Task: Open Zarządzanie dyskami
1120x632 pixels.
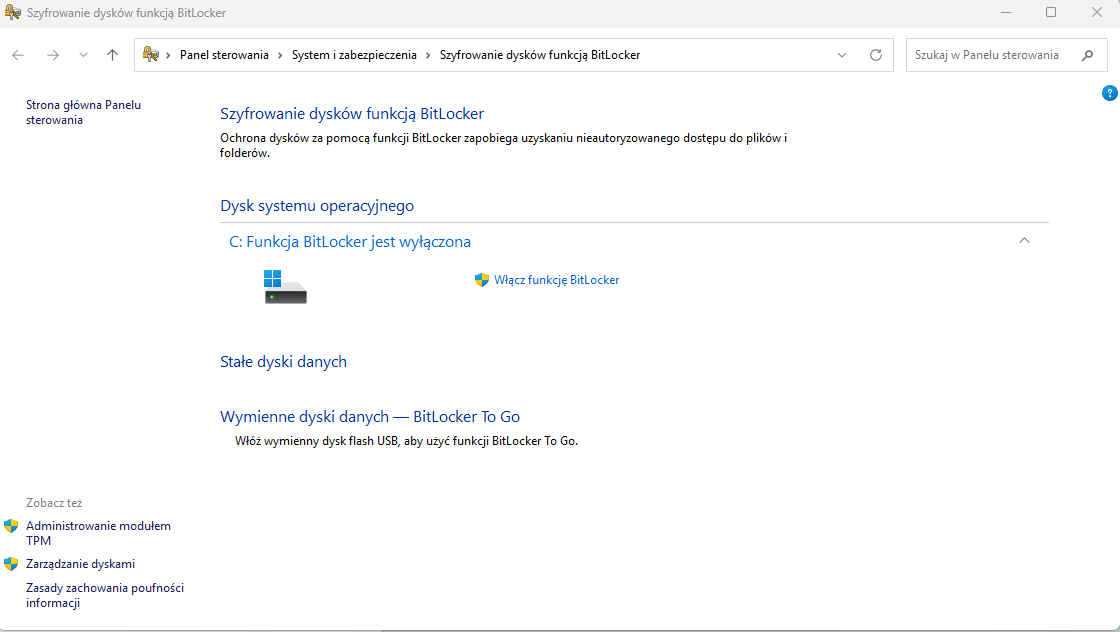Action: [x=81, y=563]
